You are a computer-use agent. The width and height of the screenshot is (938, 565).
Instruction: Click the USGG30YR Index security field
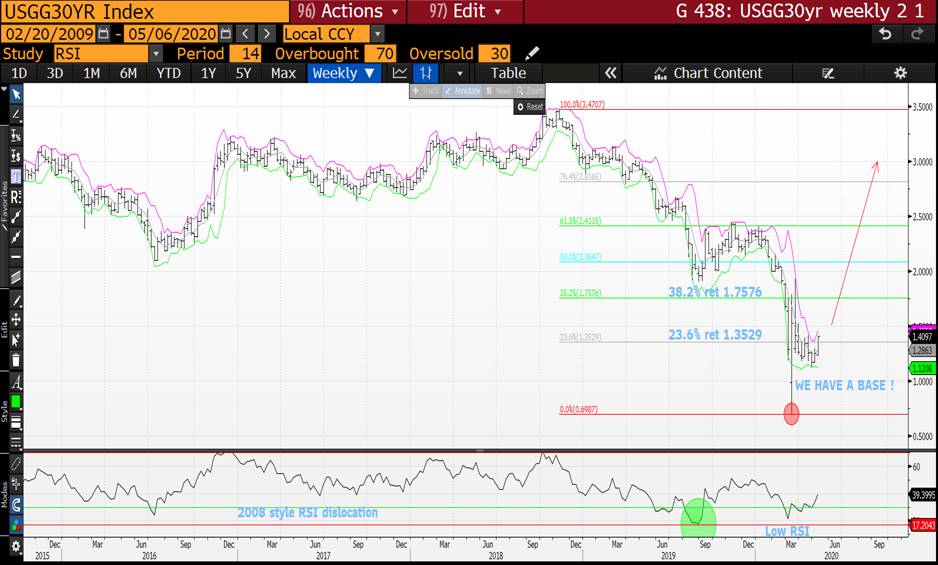pyautogui.click(x=145, y=11)
